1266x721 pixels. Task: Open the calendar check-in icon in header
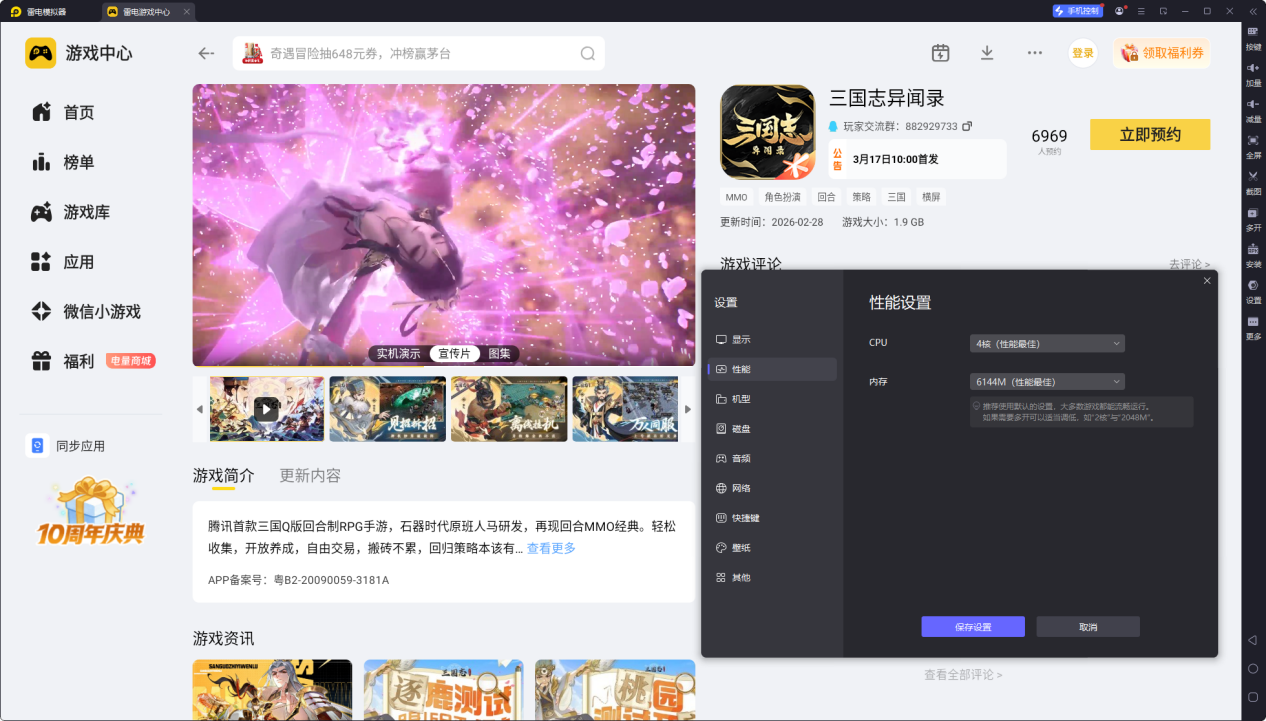point(940,53)
